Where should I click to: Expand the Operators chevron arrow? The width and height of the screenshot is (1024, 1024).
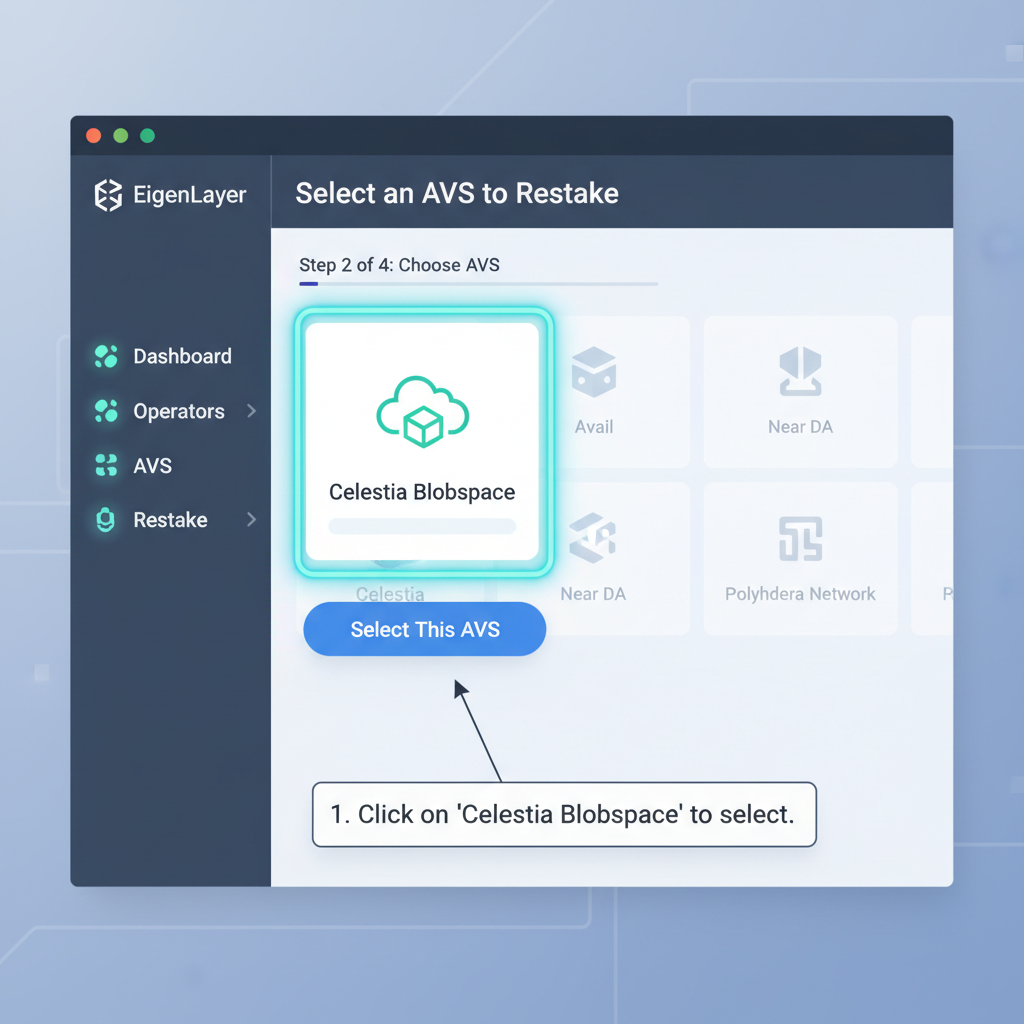pos(251,411)
